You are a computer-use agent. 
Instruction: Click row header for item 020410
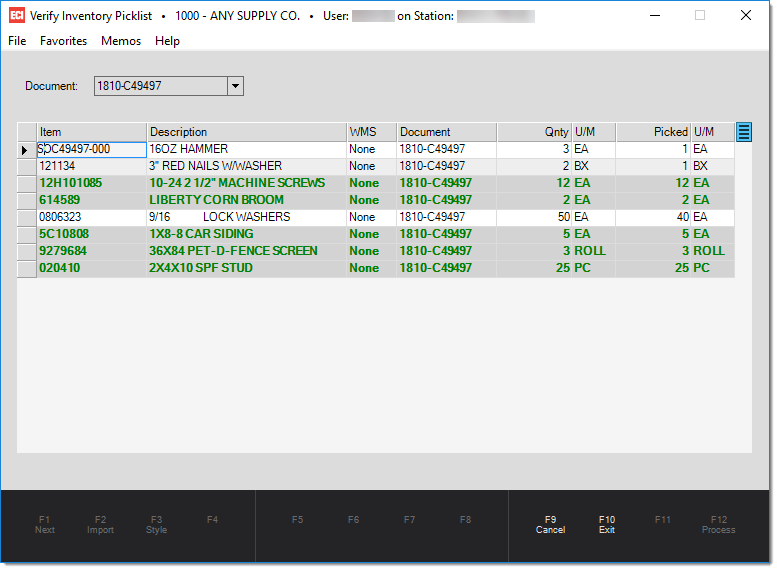tap(27, 268)
